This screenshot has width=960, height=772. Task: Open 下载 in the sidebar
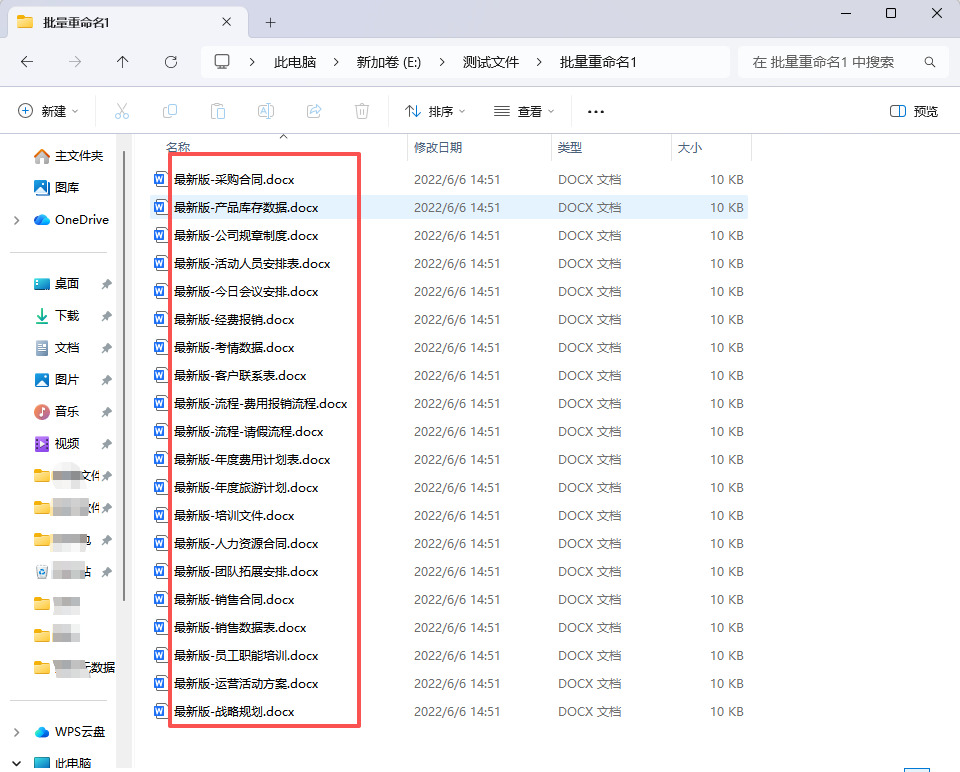[56, 316]
